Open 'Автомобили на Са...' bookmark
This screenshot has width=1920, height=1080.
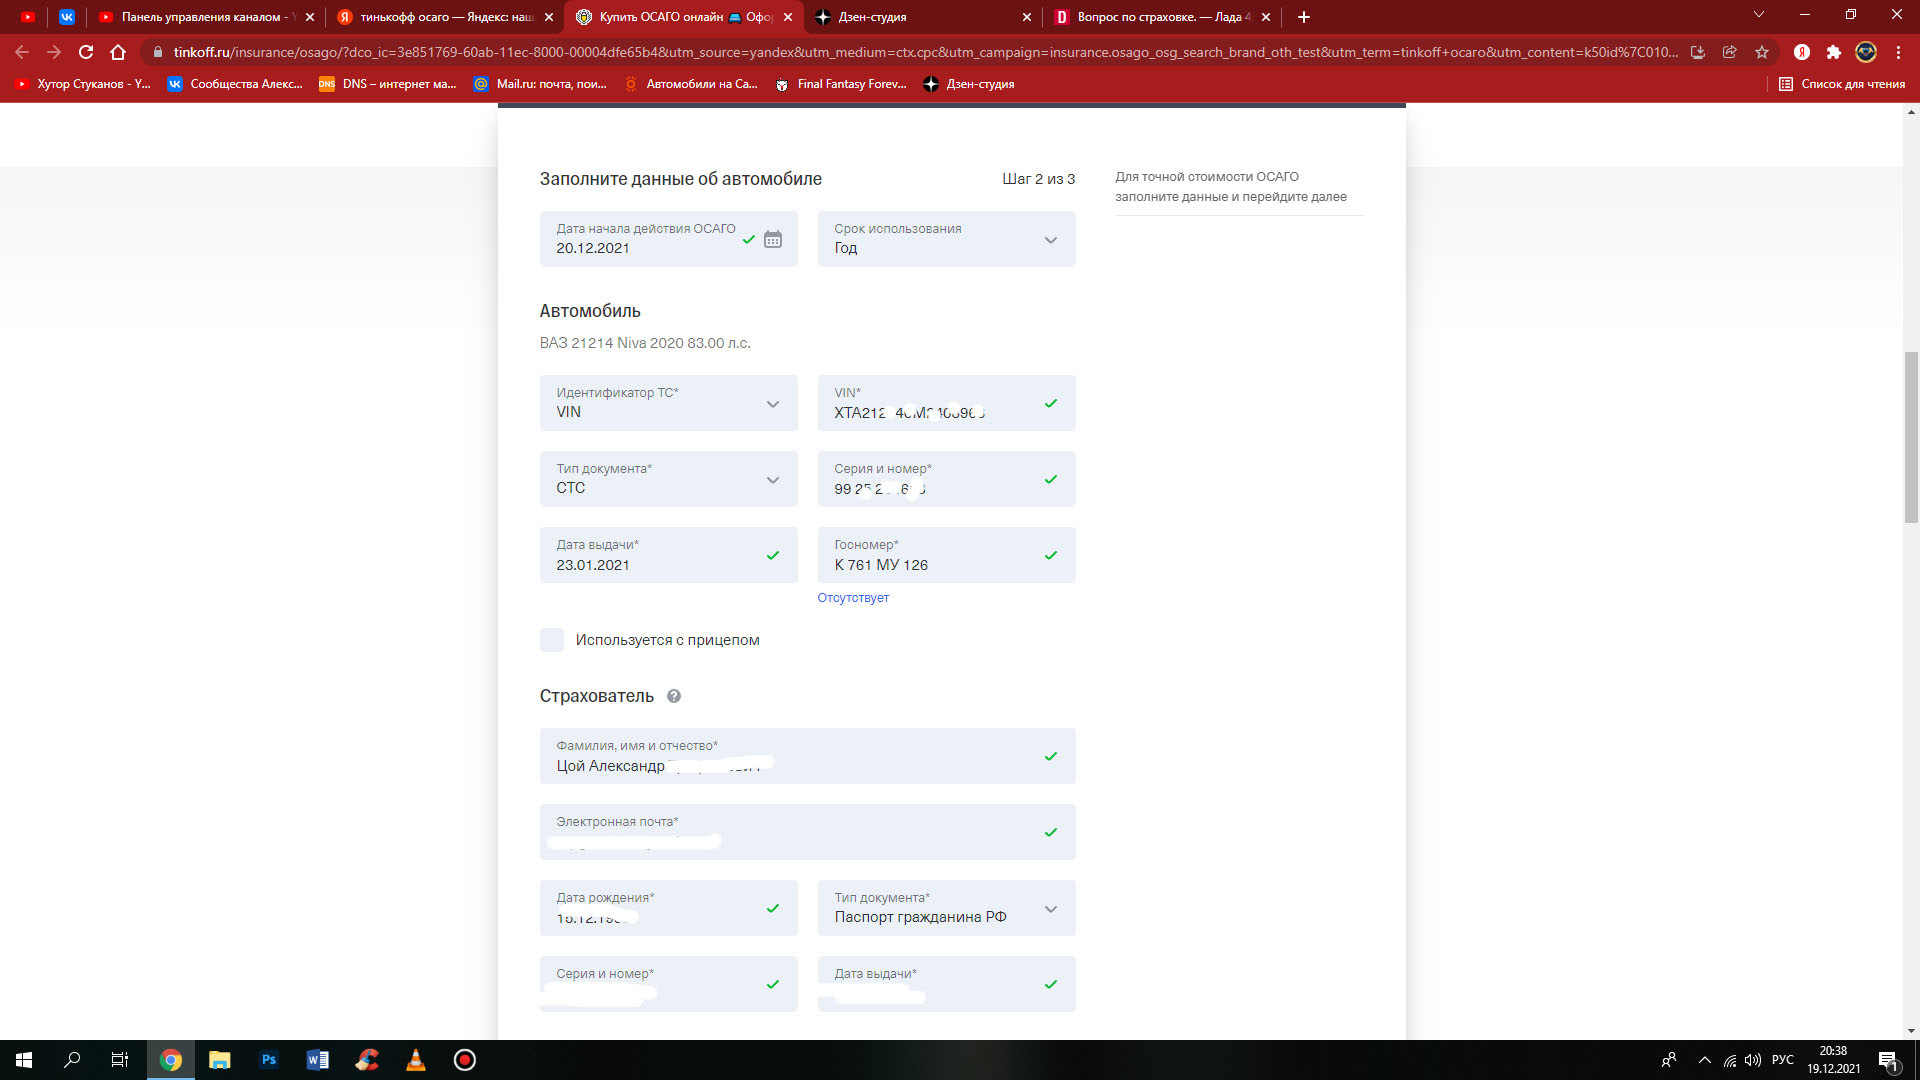(692, 84)
